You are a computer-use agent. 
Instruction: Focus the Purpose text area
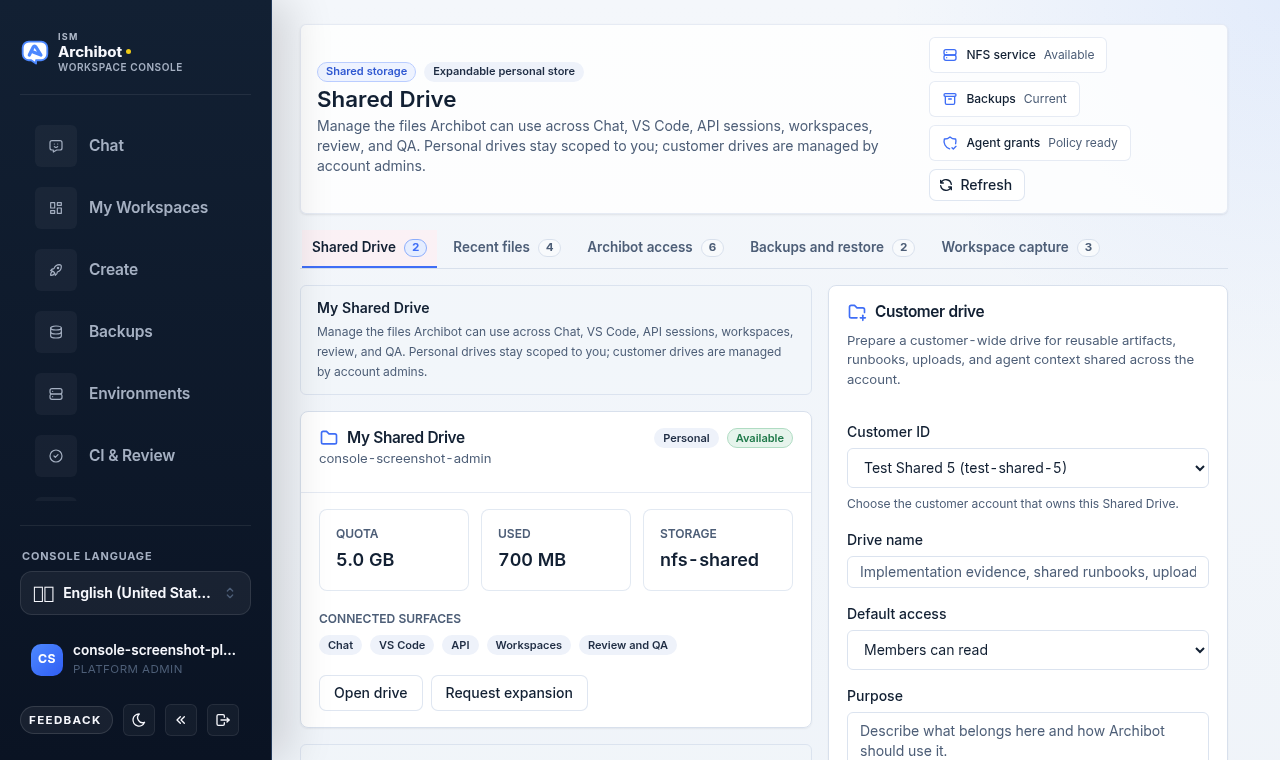[x=1028, y=736]
